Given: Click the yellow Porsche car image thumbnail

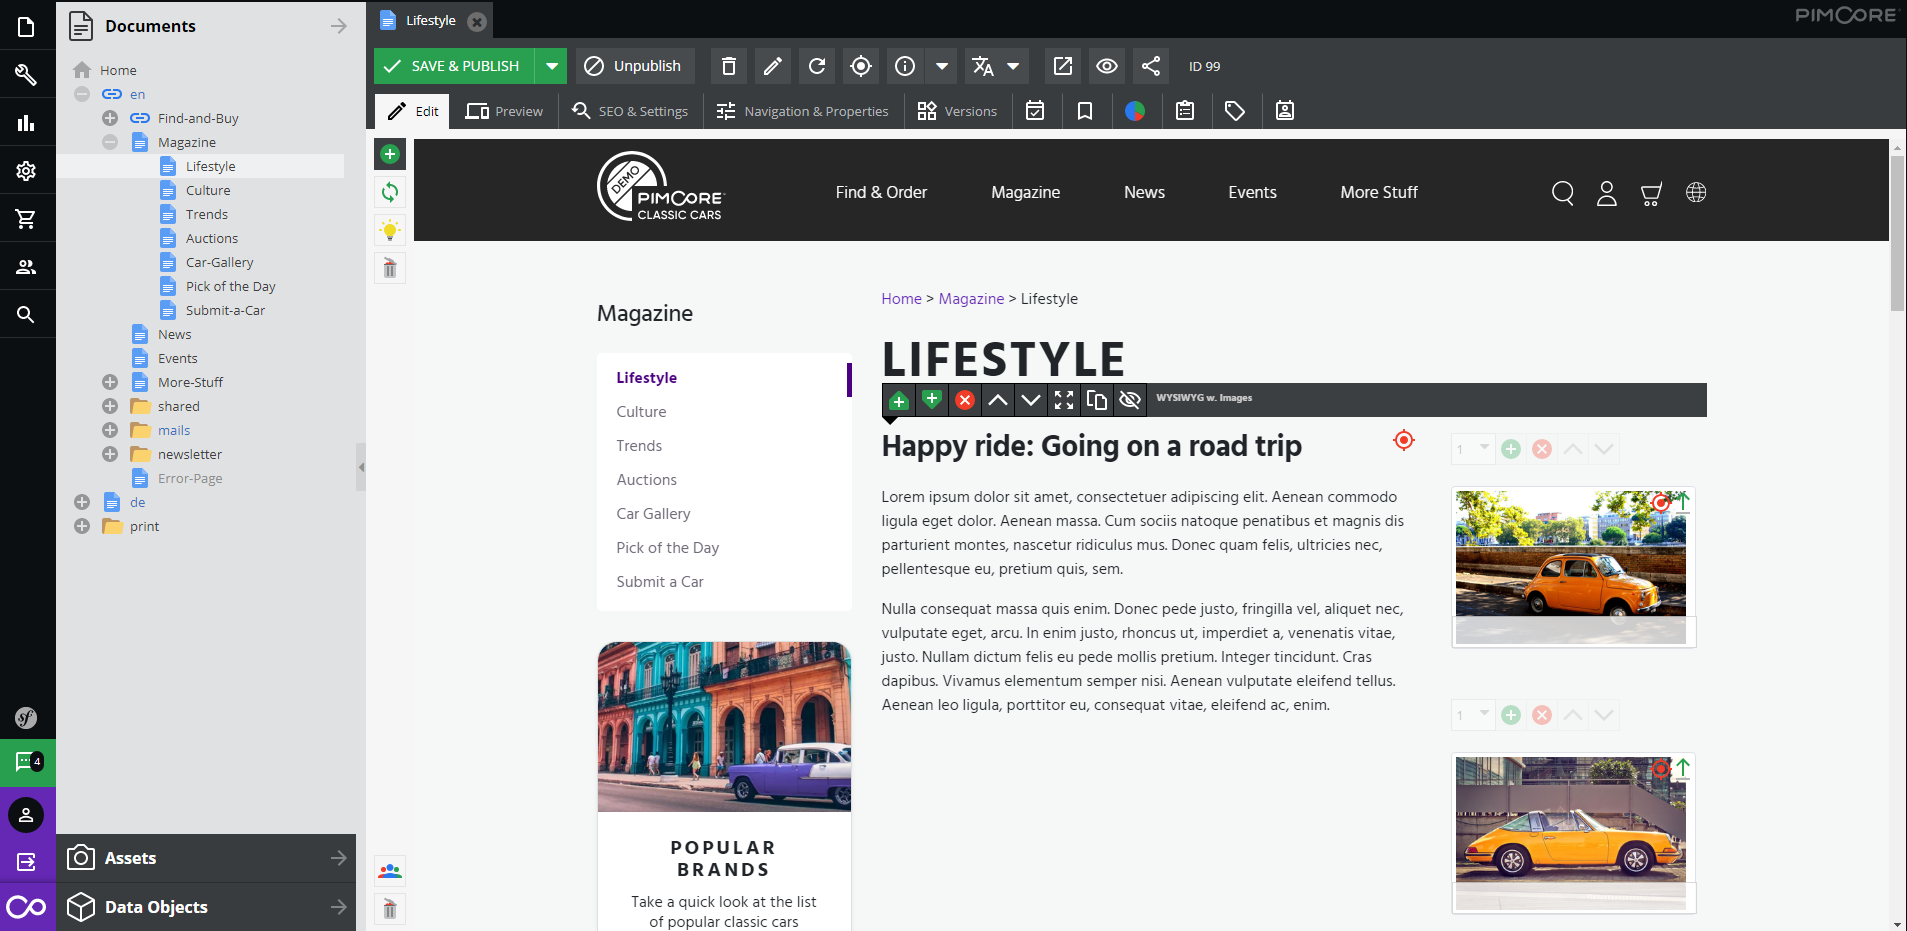Looking at the screenshot, I should [x=1571, y=832].
